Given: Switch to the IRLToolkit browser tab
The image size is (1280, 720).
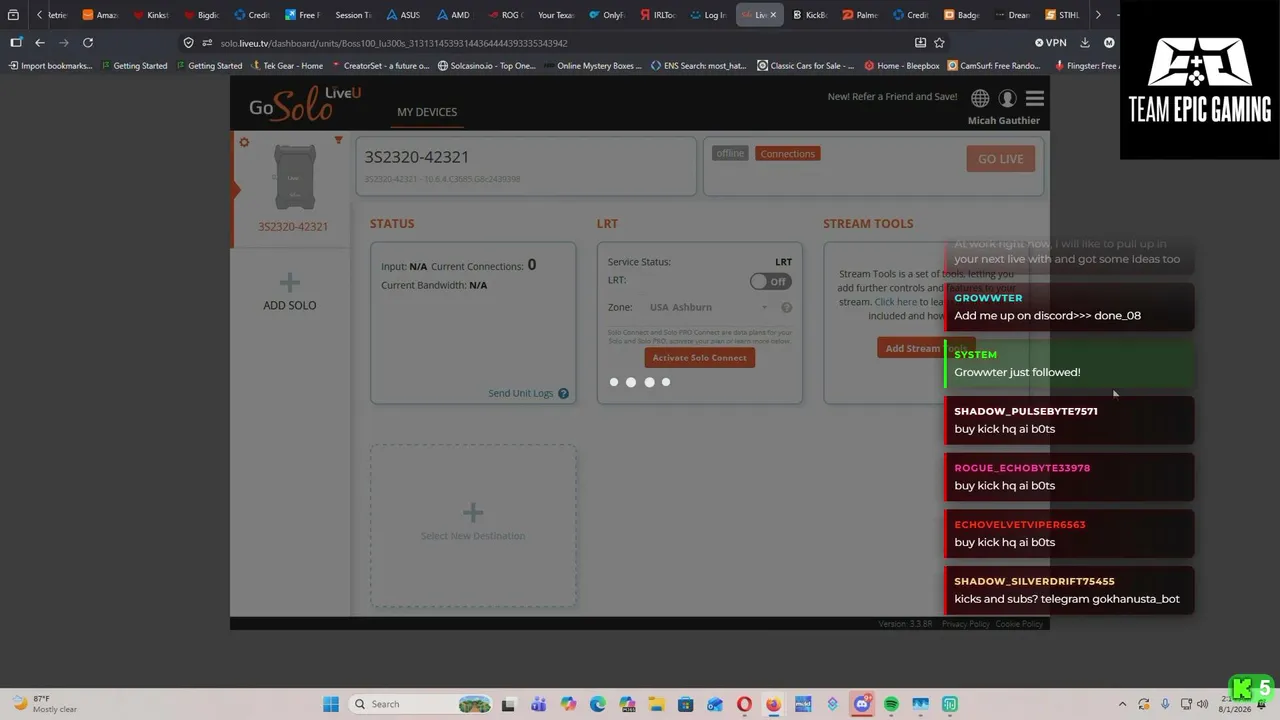Looking at the screenshot, I should click(657, 15).
